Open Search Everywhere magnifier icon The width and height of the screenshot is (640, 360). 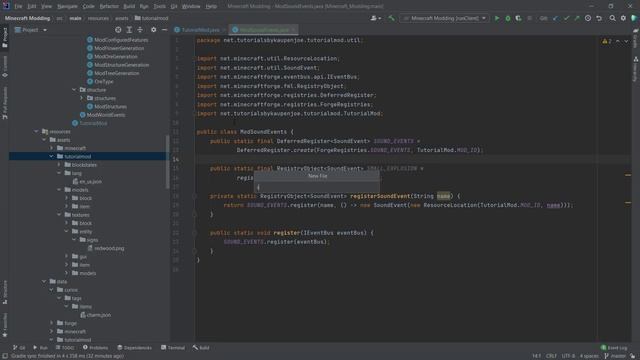tap(612, 18)
